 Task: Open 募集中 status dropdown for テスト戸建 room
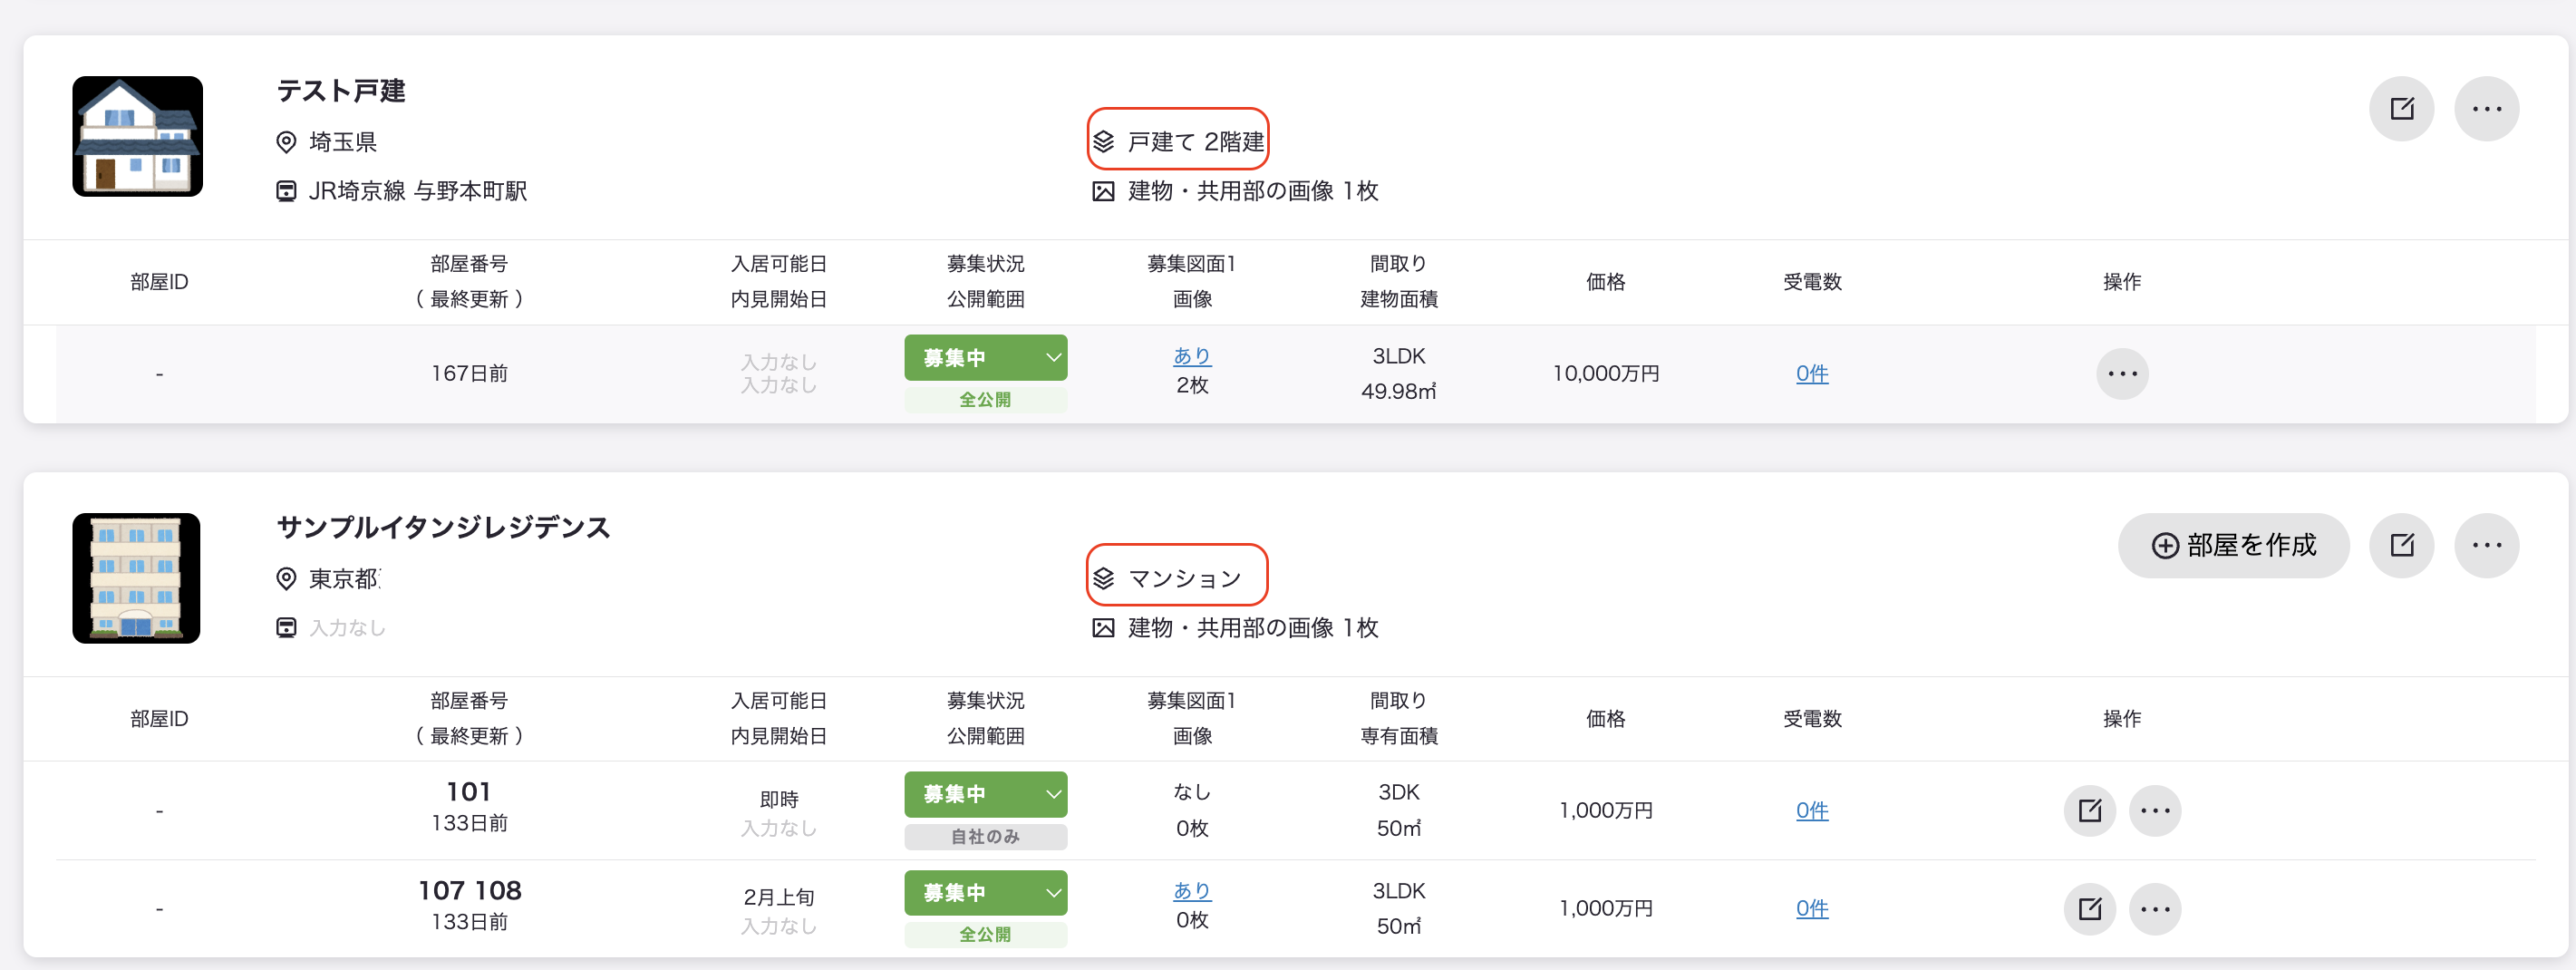pos(985,357)
